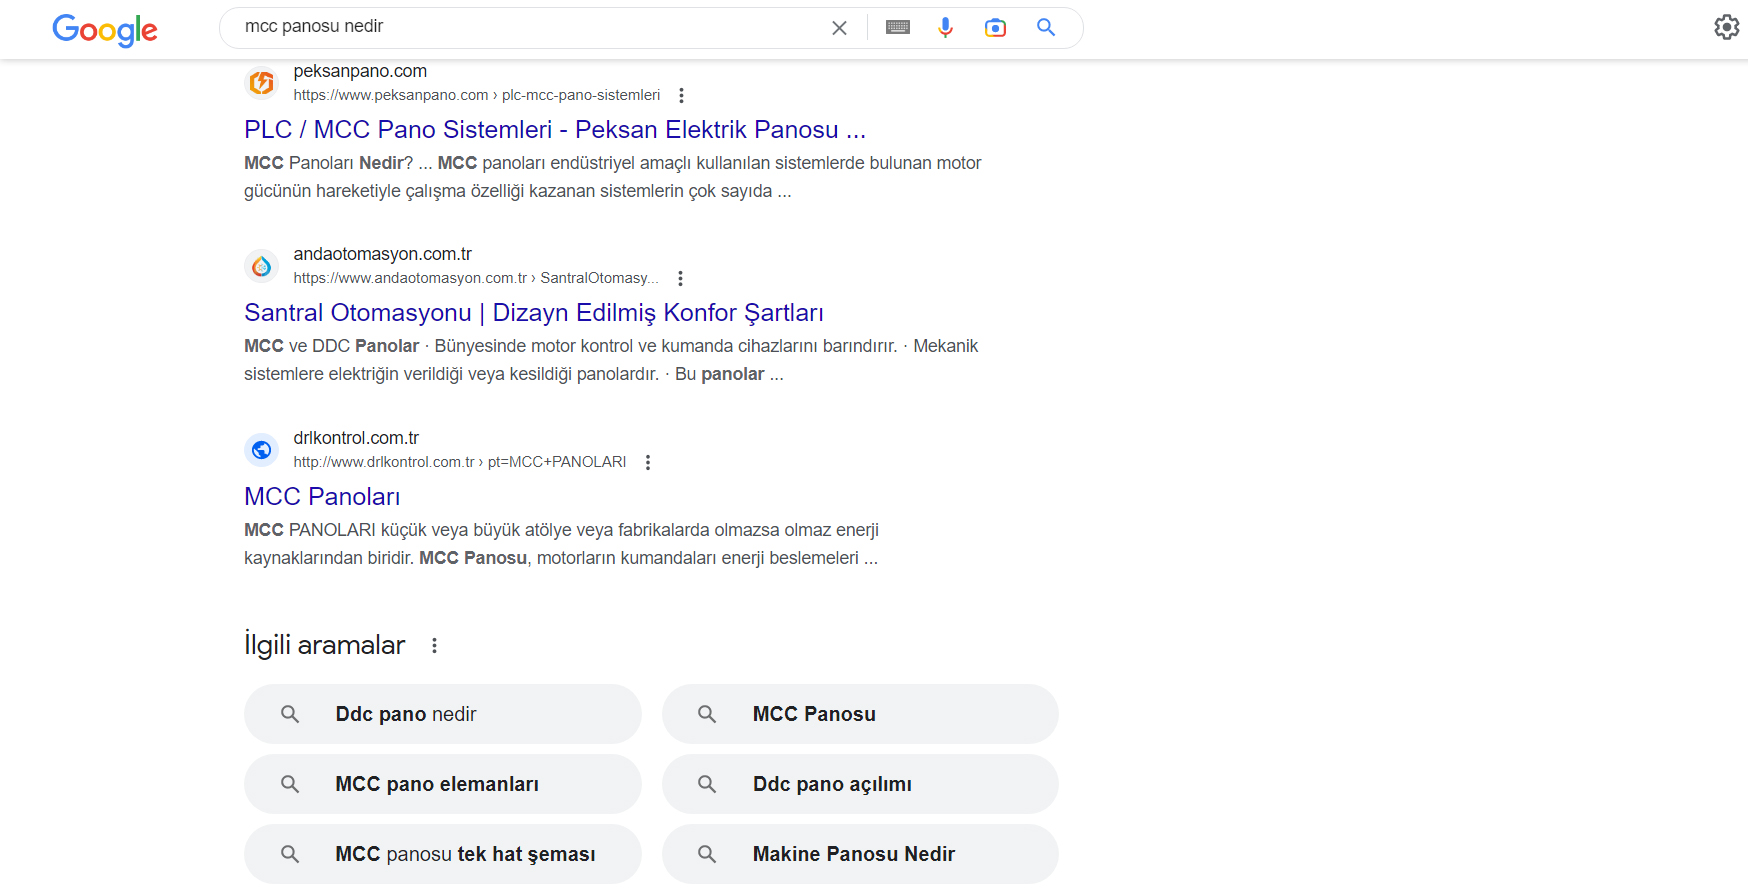Image resolution: width=1748 pixels, height=891 pixels.
Task: Click the drlkontrol.com.tr globe favicon
Action: pyautogui.click(x=262, y=450)
